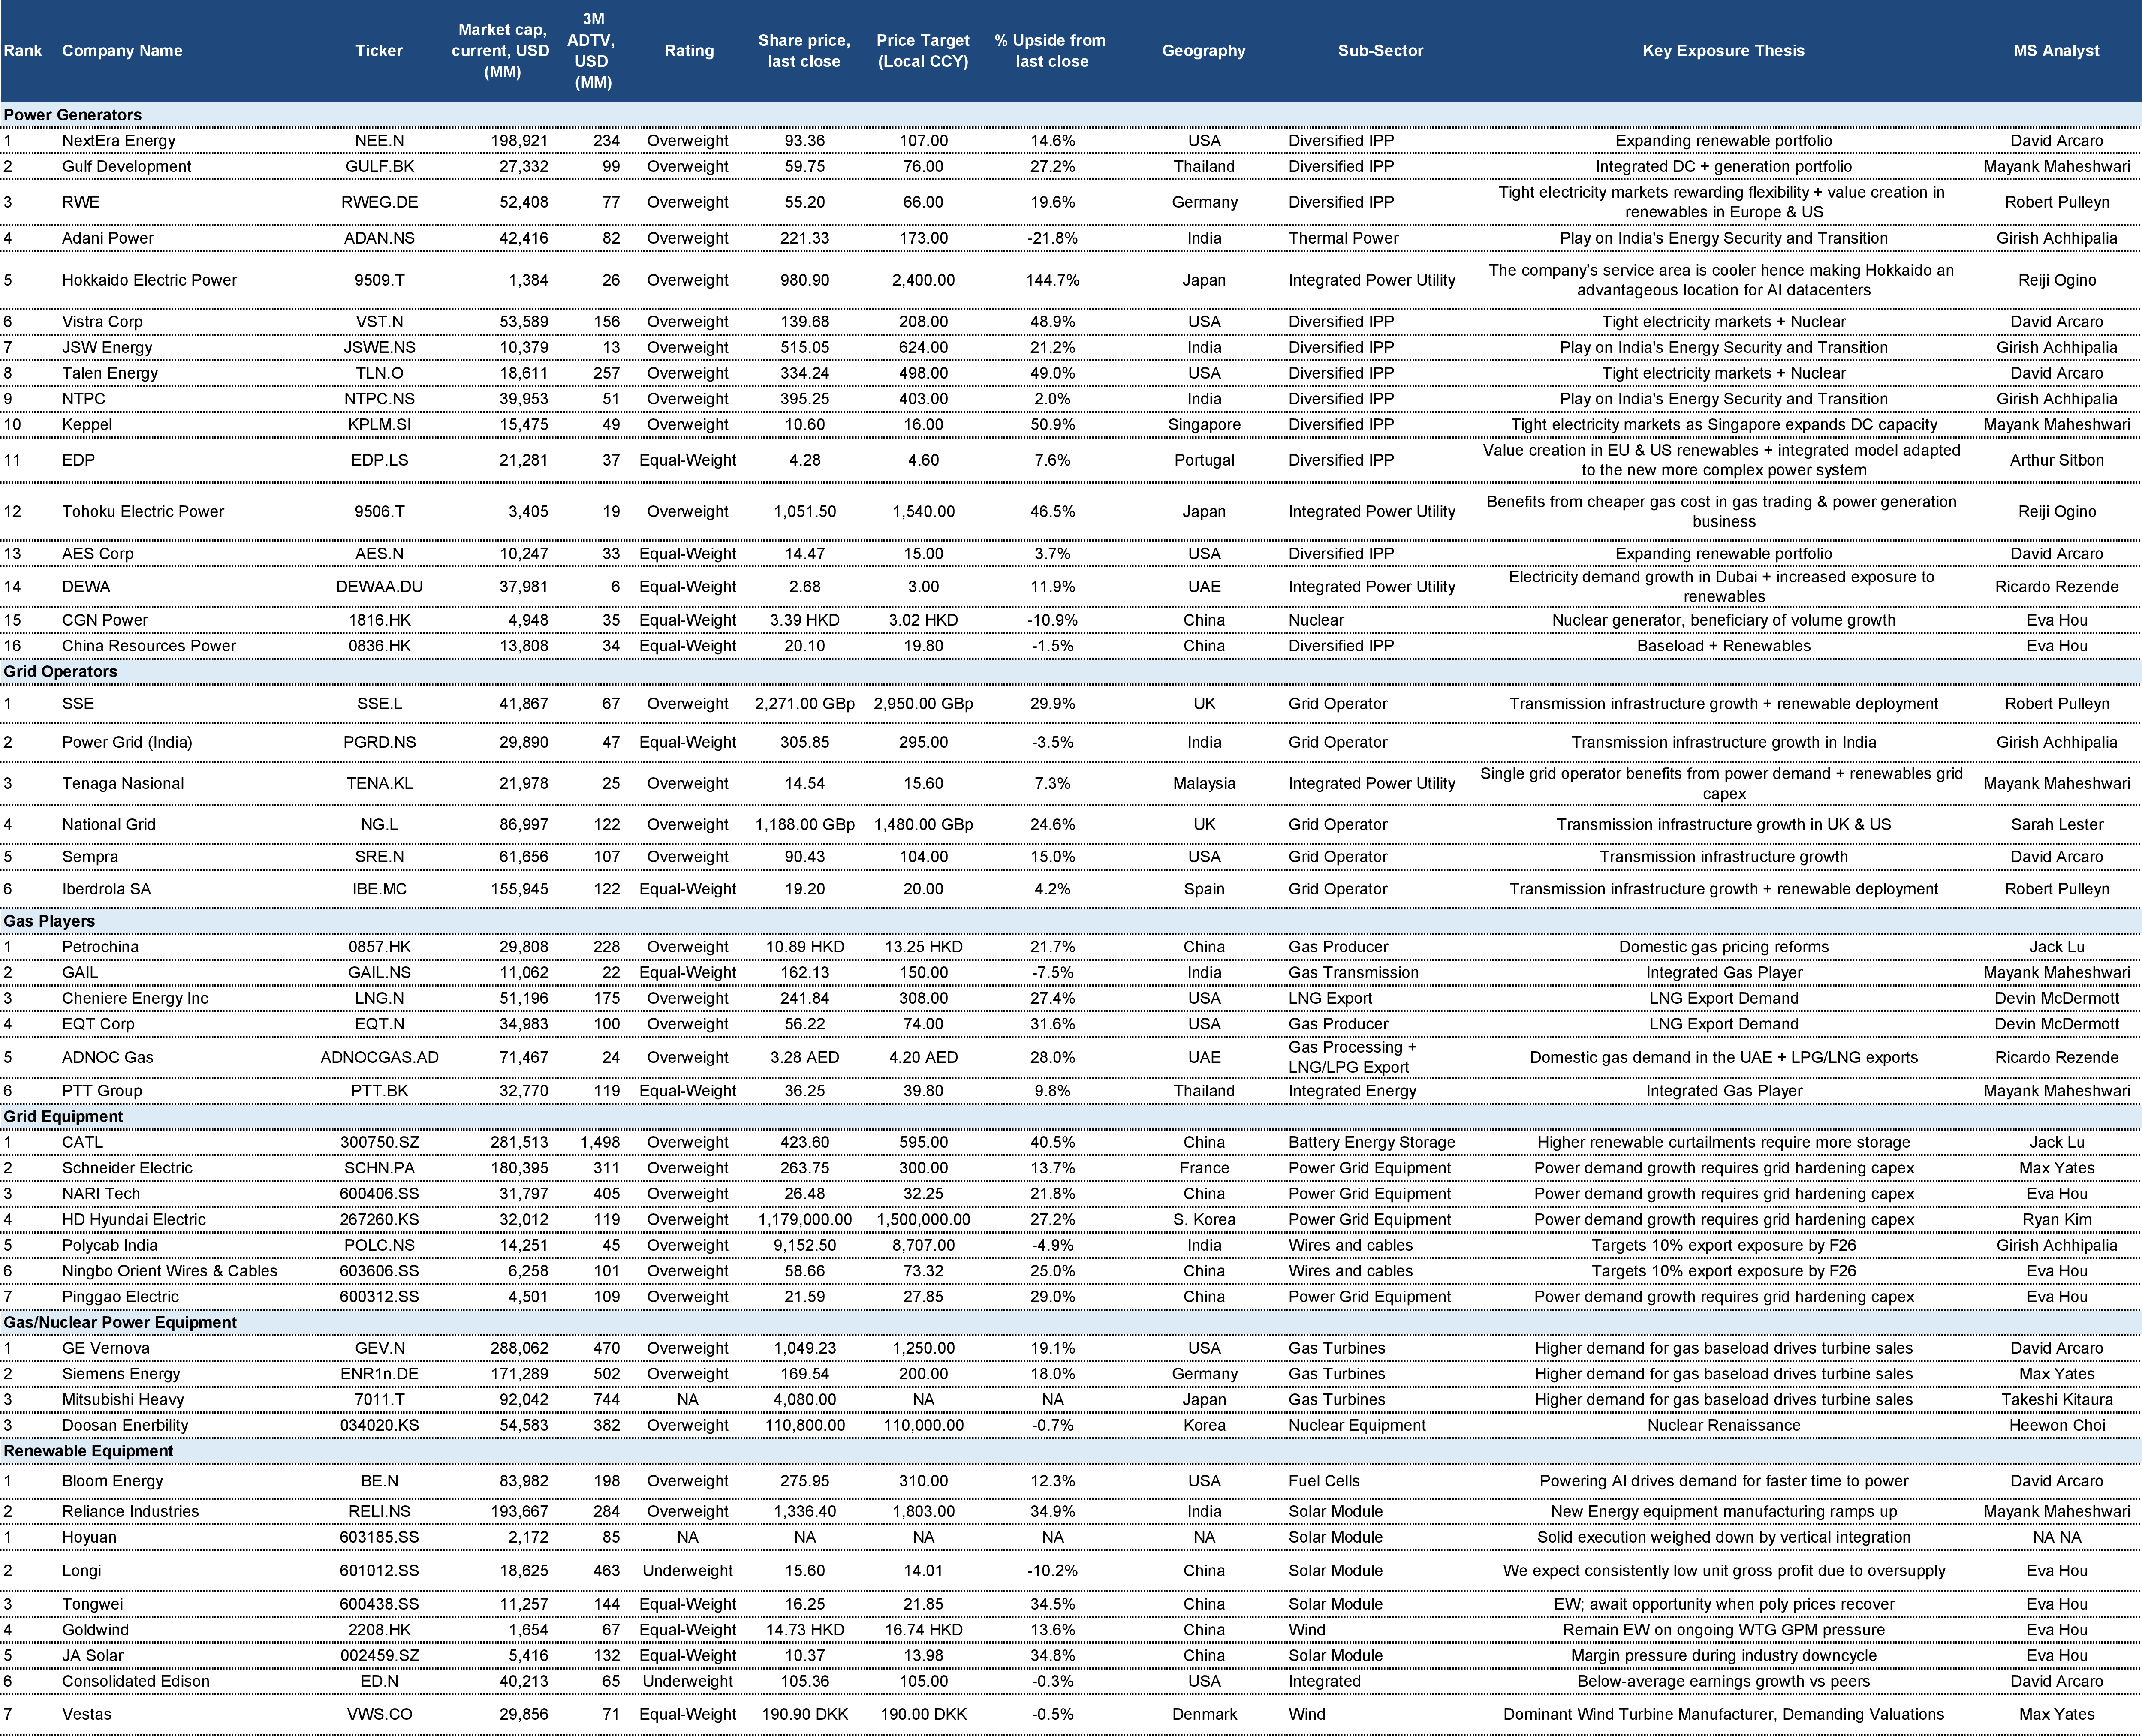Click ticker VST.N
2142x1736 pixels.
click(379, 322)
